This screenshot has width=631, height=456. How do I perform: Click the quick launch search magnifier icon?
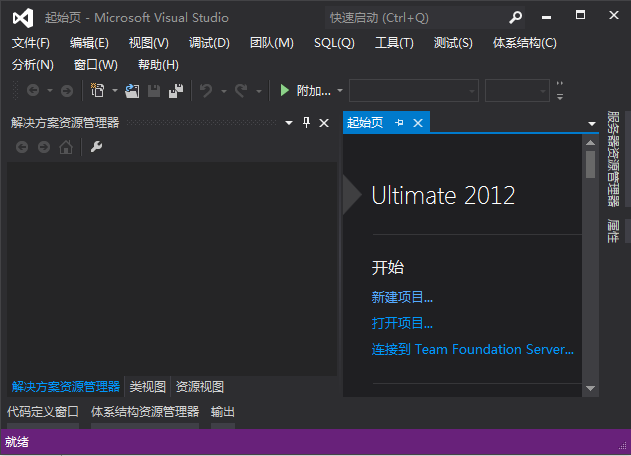[x=515, y=18]
